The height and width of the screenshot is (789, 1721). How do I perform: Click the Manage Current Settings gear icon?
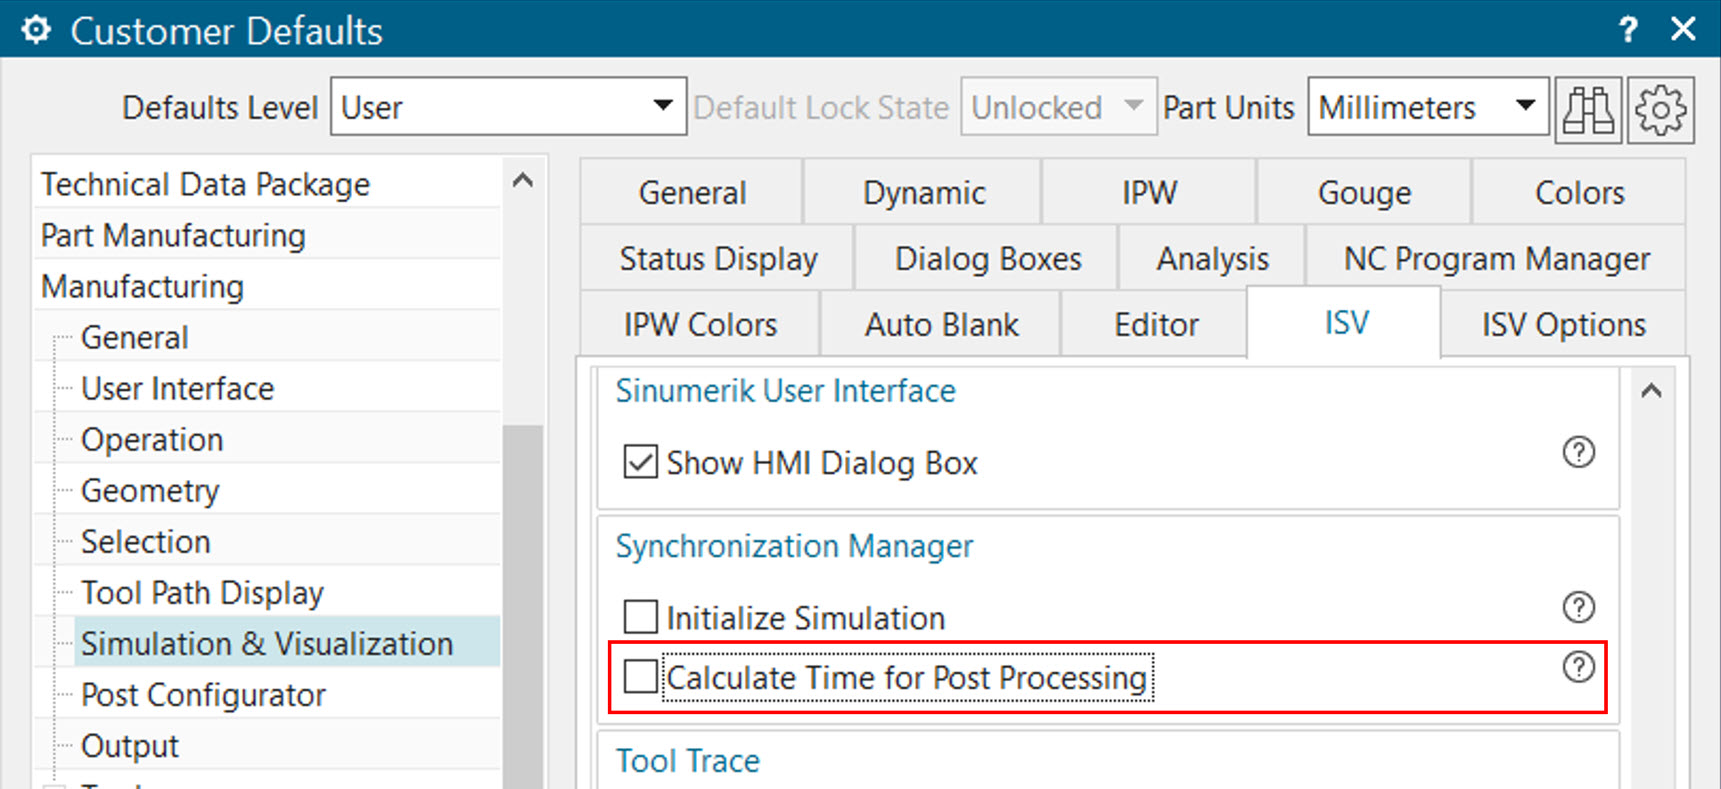pos(1662,109)
